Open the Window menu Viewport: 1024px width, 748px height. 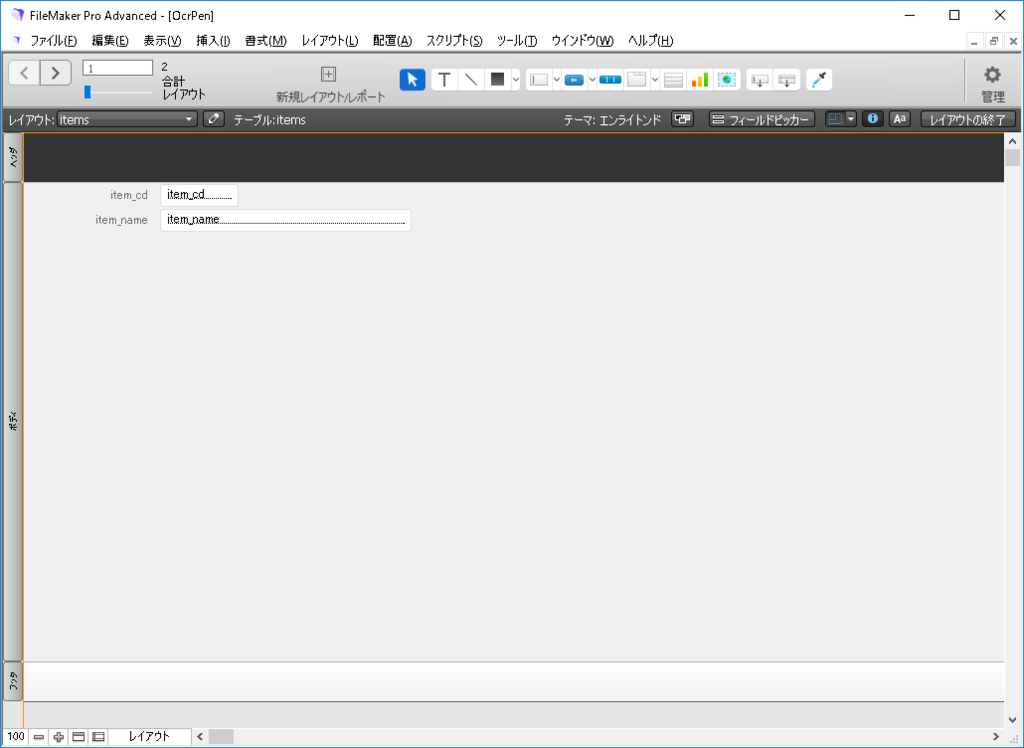583,41
